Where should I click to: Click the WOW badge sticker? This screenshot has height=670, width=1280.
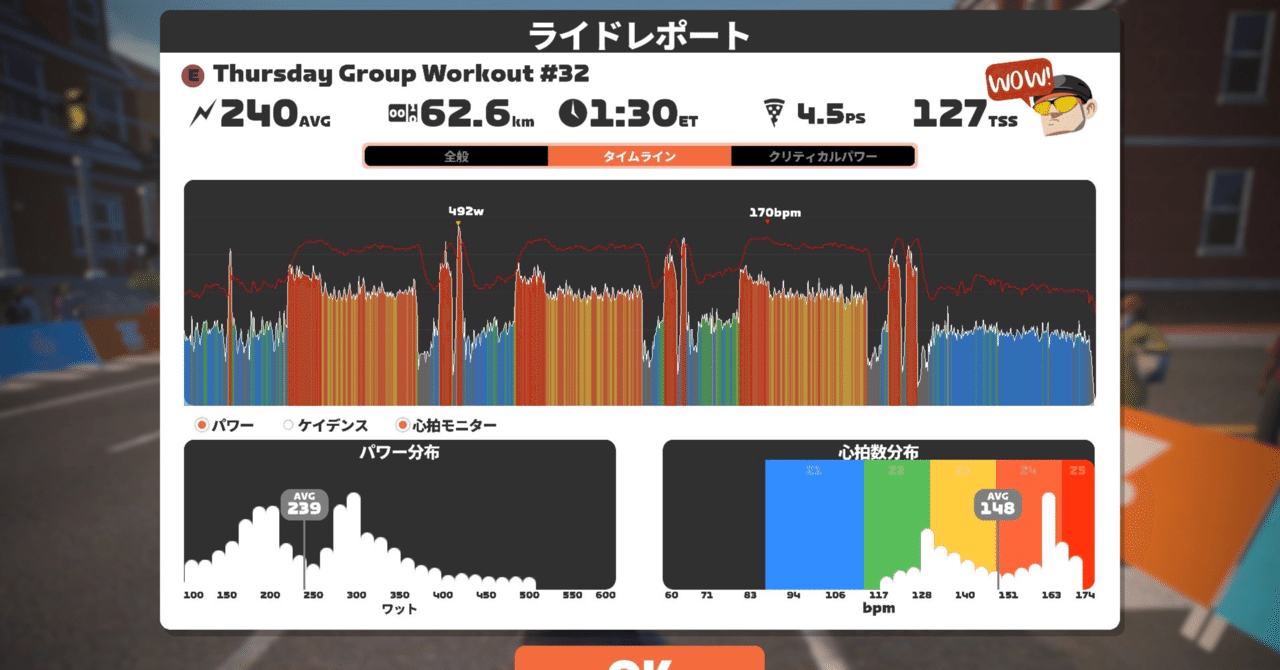1019,81
